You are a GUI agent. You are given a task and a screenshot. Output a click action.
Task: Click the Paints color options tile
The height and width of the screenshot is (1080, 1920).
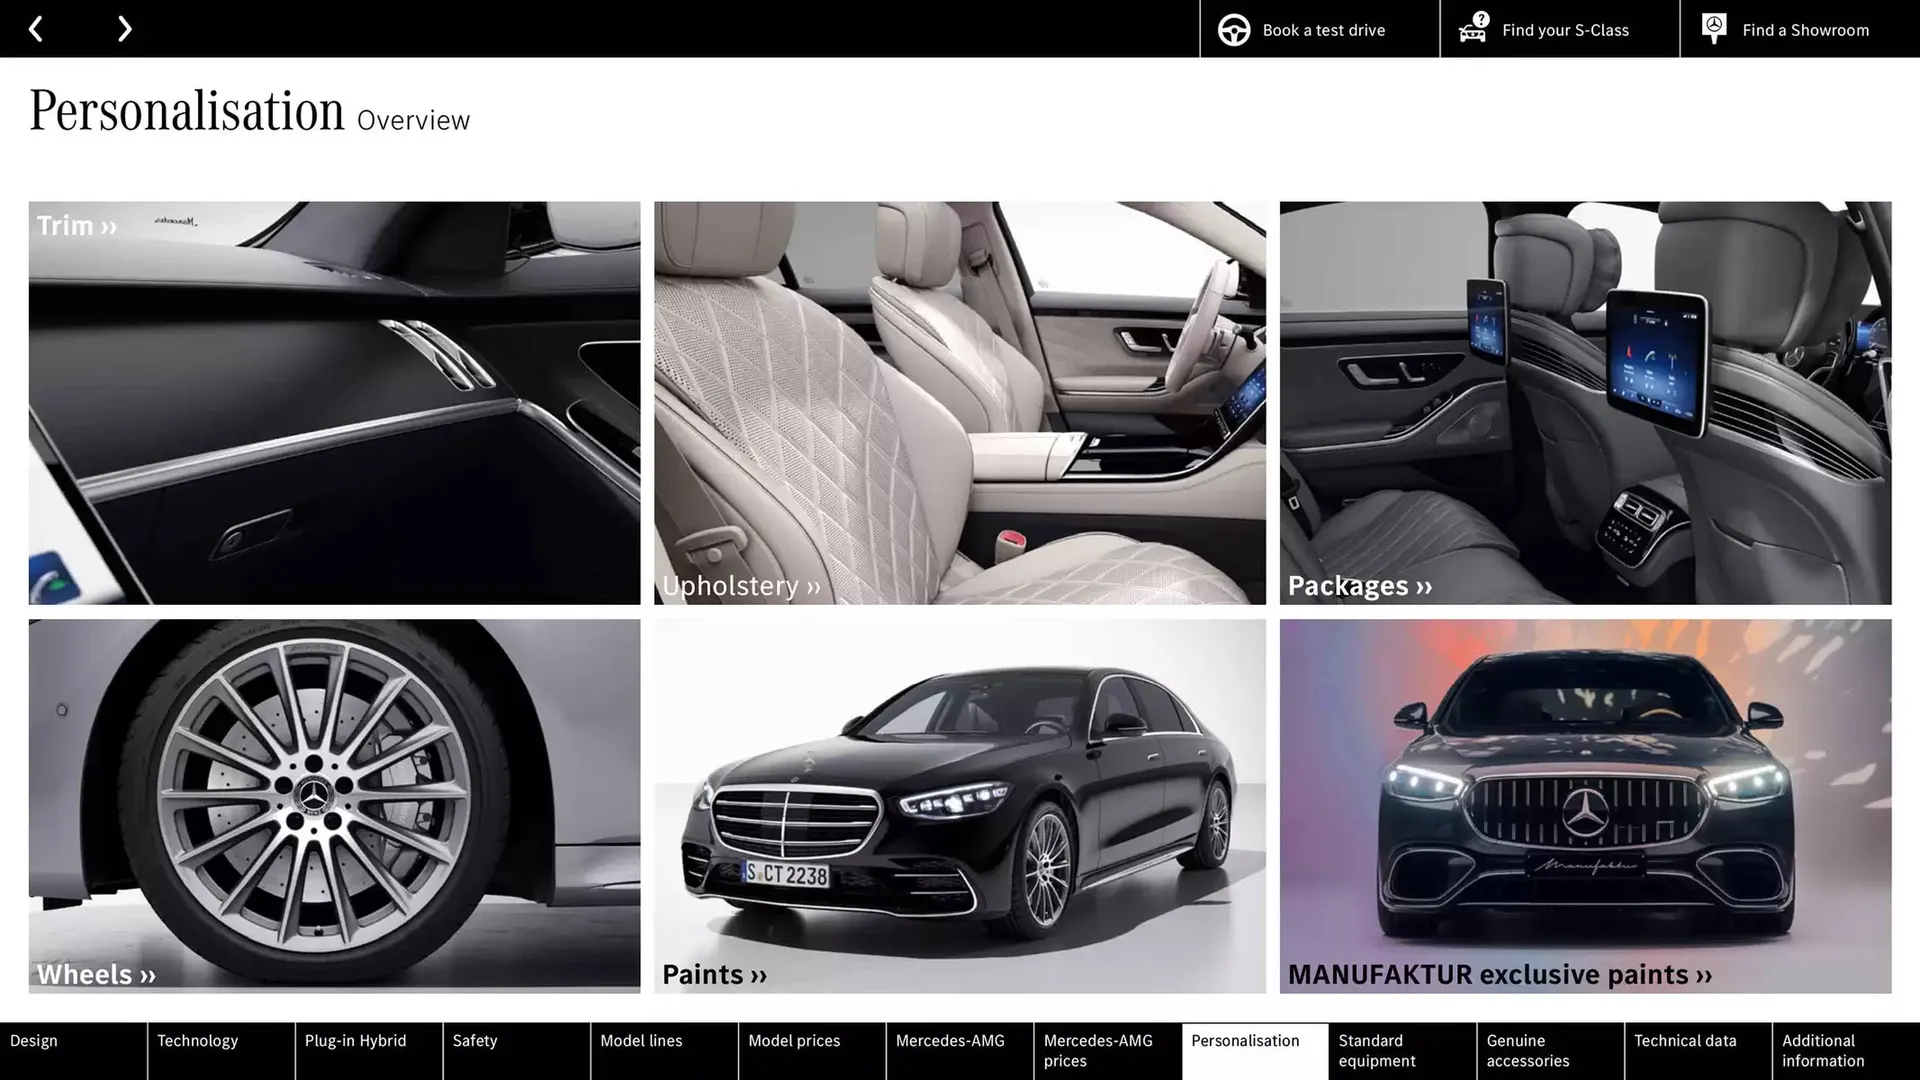coord(960,804)
